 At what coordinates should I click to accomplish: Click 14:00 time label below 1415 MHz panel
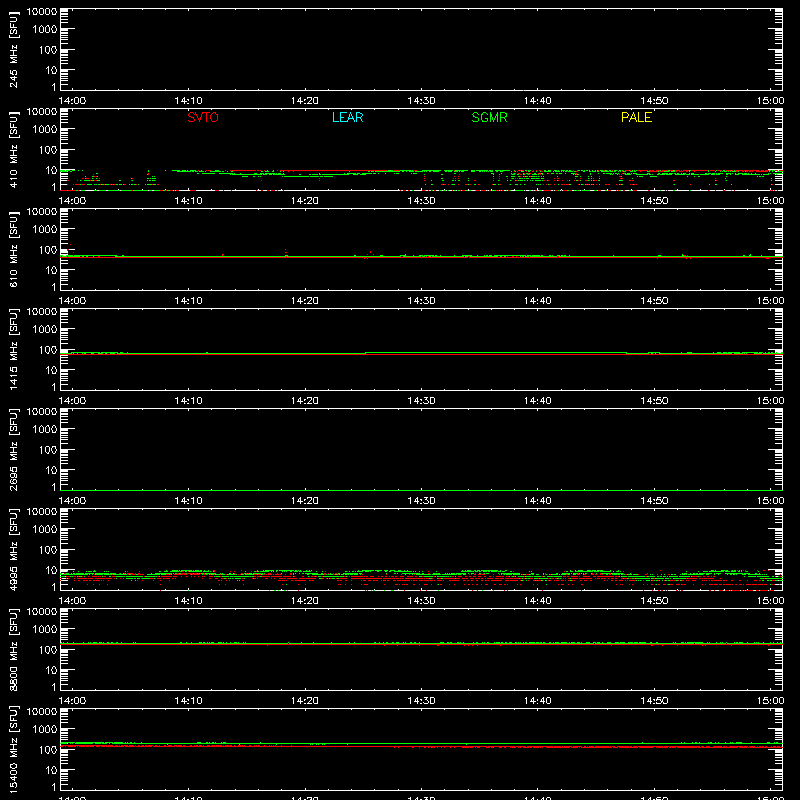point(72,401)
